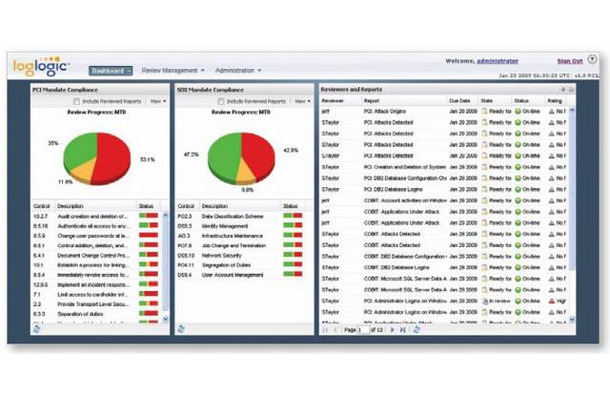Refresh the SOX Mandate Compliance panel
Viewport: 610px width, 400px height.
coord(181,329)
